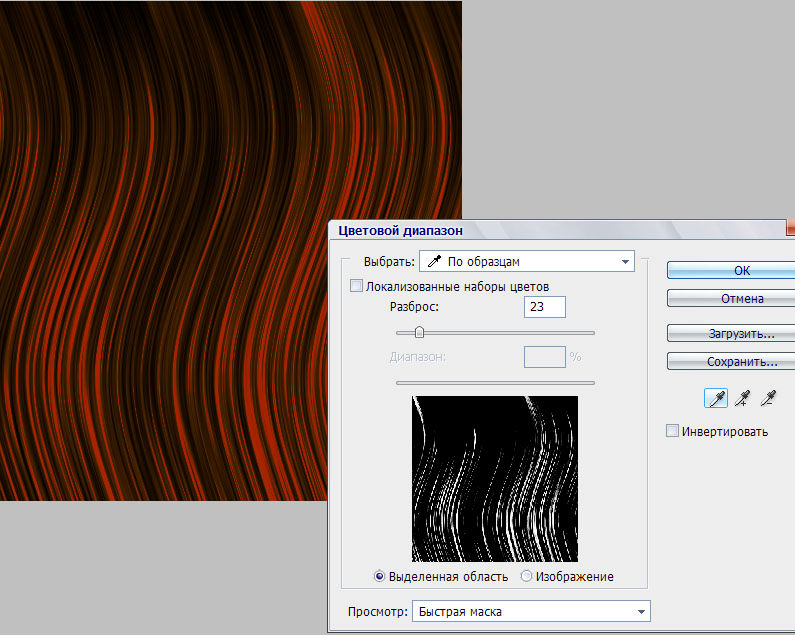Screen dimensions: 795x636
Task: Click the Разброс slider handle
Action: (419, 332)
